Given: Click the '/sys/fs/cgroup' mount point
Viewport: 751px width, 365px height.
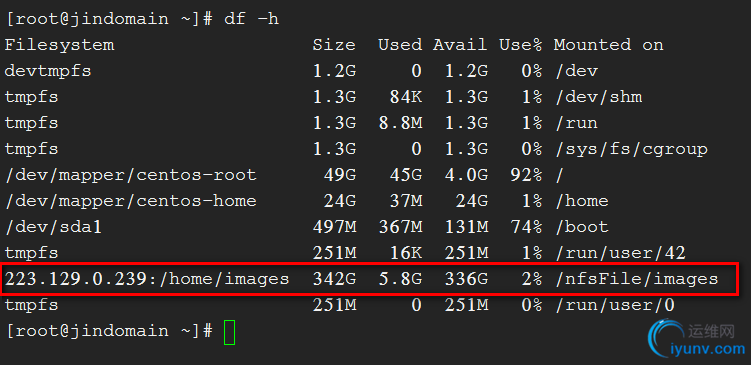Looking at the screenshot, I should click(x=631, y=149).
